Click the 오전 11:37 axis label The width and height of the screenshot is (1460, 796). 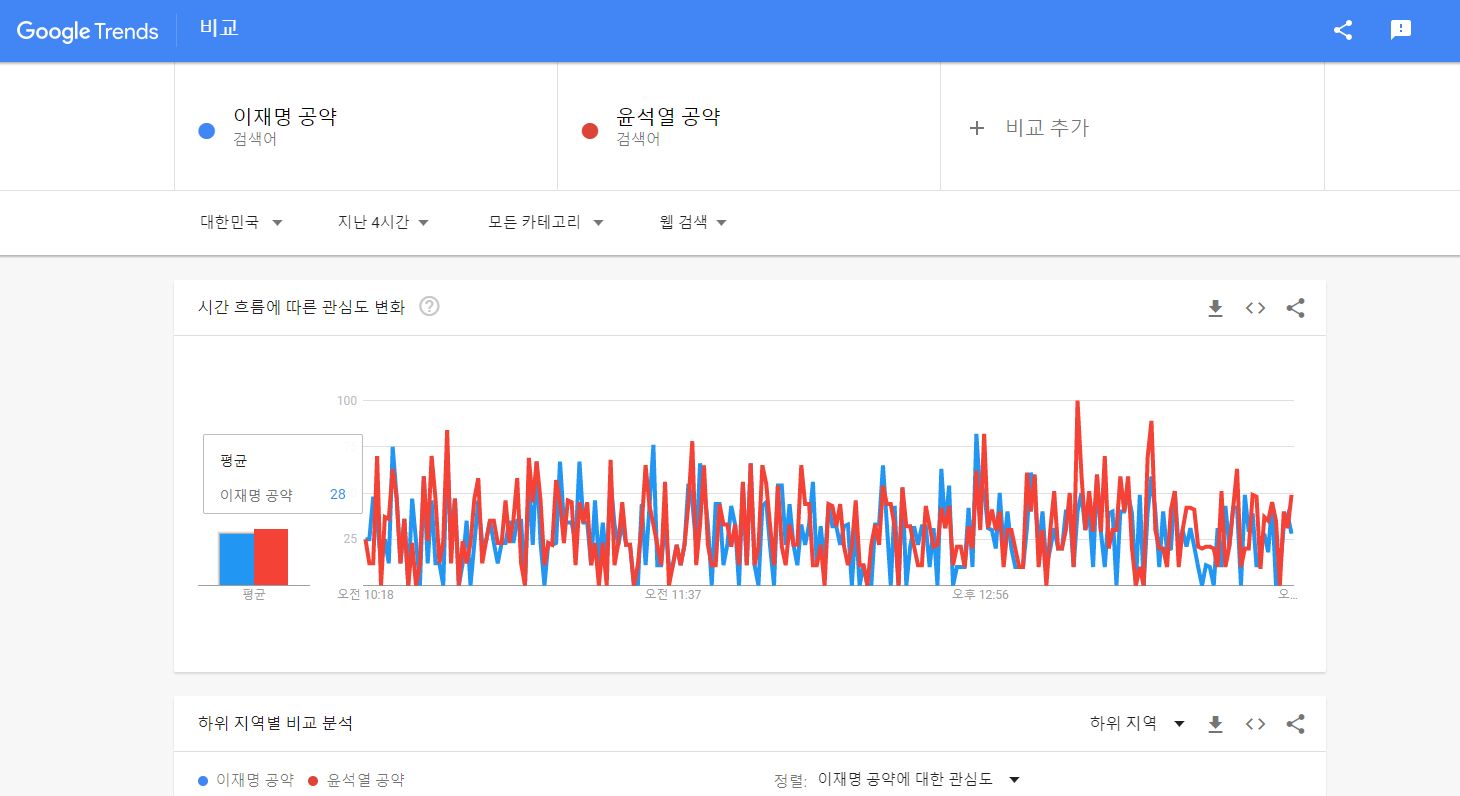pyautogui.click(x=672, y=594)
